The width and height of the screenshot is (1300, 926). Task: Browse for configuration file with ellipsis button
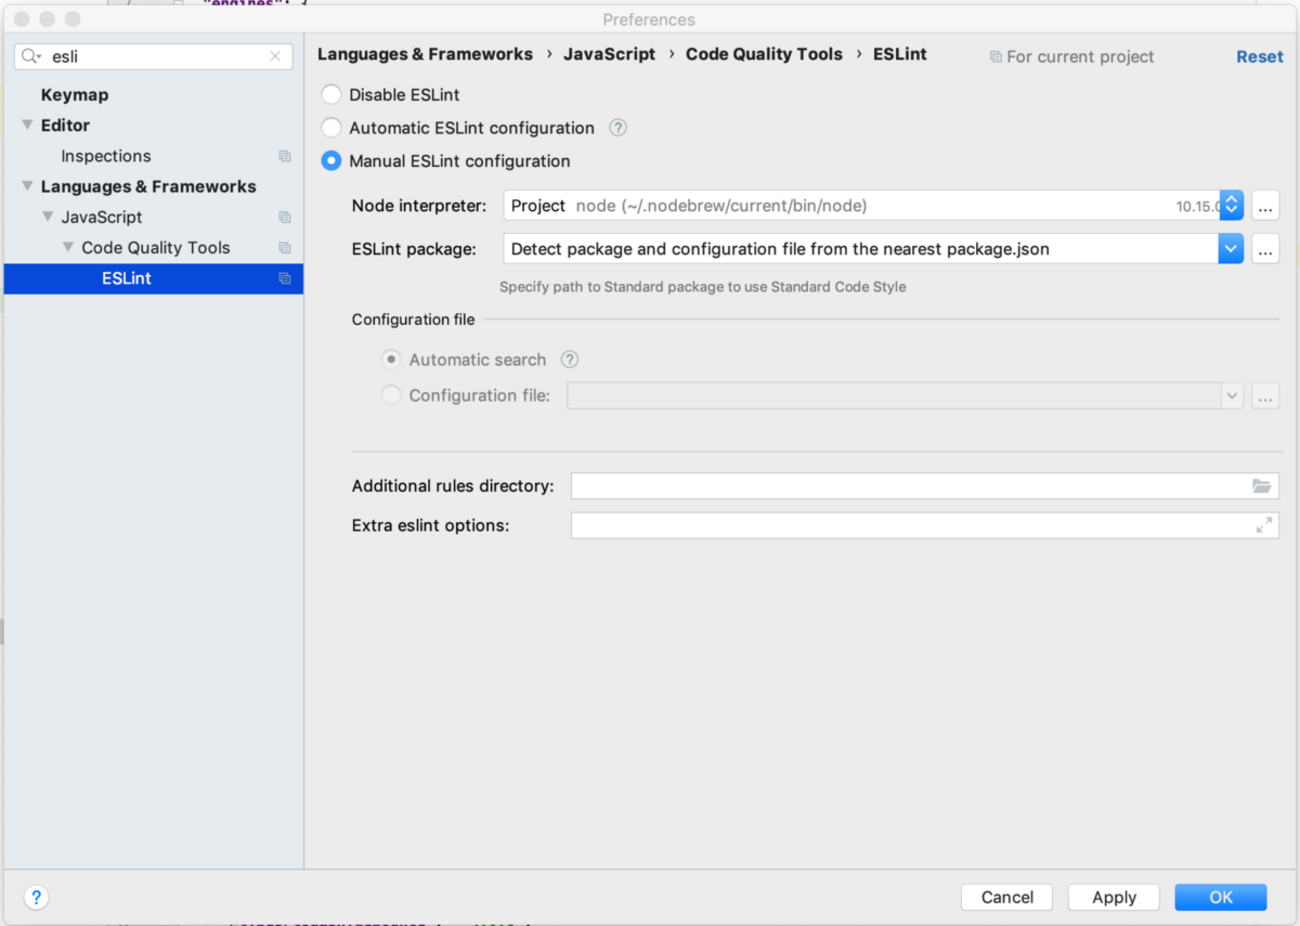1265,396
